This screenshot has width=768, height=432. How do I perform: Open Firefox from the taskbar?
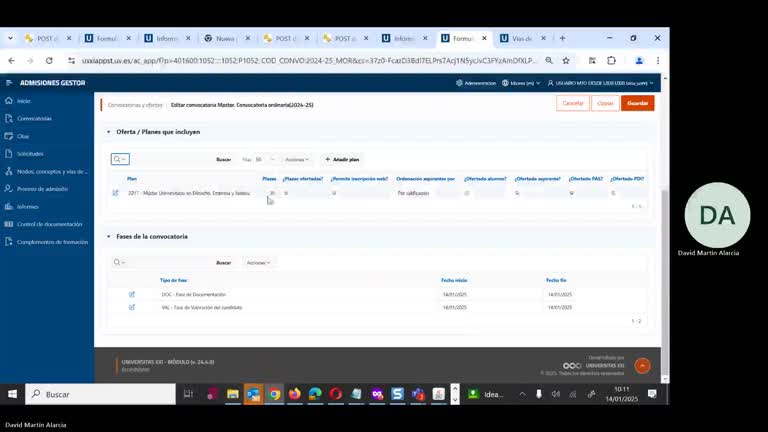point(295,394)
